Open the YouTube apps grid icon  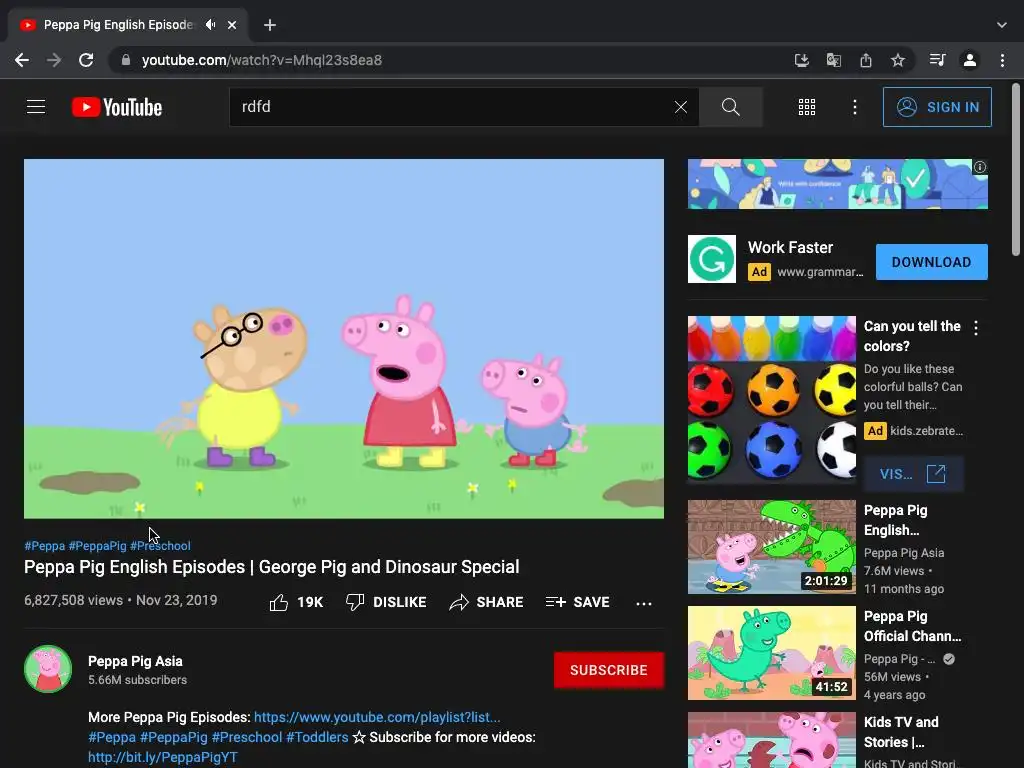[807, 107]
